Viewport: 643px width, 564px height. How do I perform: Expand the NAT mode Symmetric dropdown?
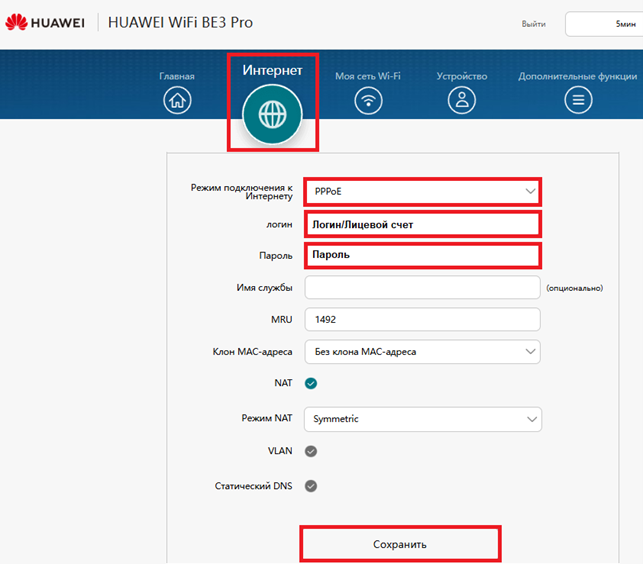[x=423, y=419]
